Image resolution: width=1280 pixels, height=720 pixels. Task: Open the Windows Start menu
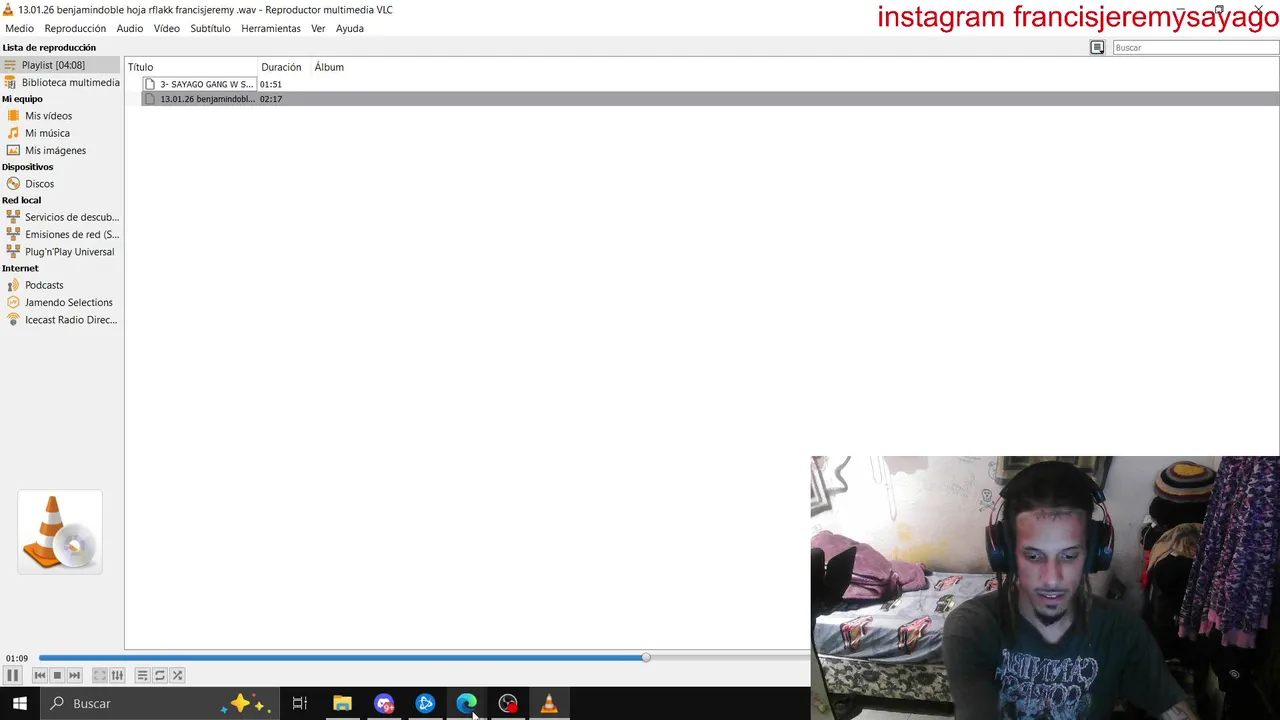pos(20,703)
